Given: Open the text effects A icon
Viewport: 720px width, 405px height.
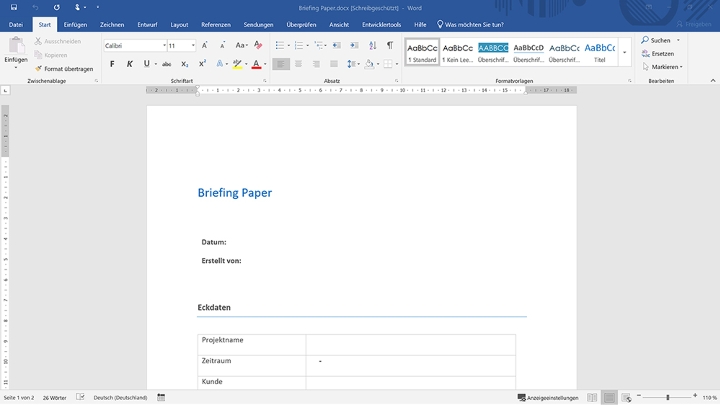Looking at the screenshot, I should coord(219,64).
